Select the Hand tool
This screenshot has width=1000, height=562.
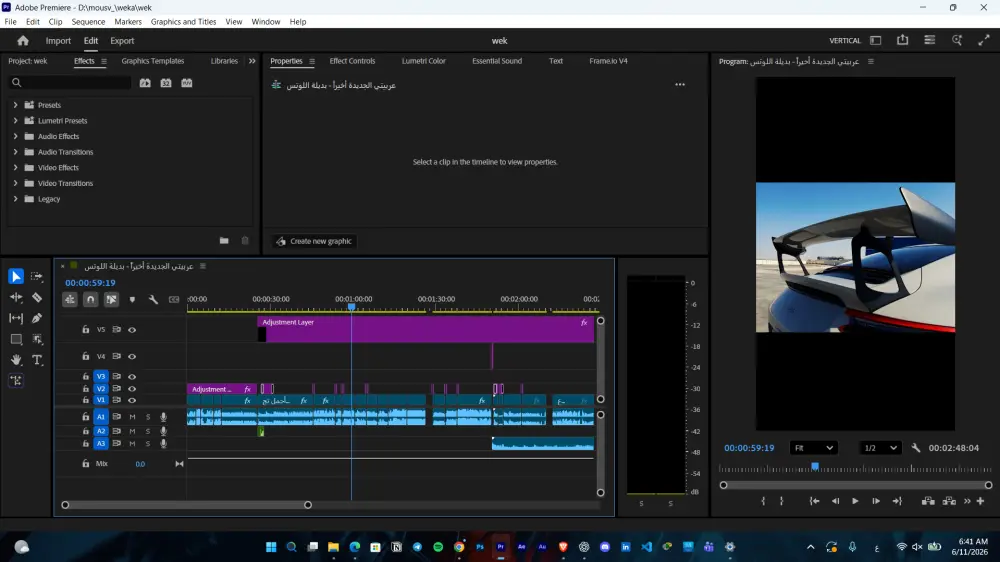pos(16,360)
